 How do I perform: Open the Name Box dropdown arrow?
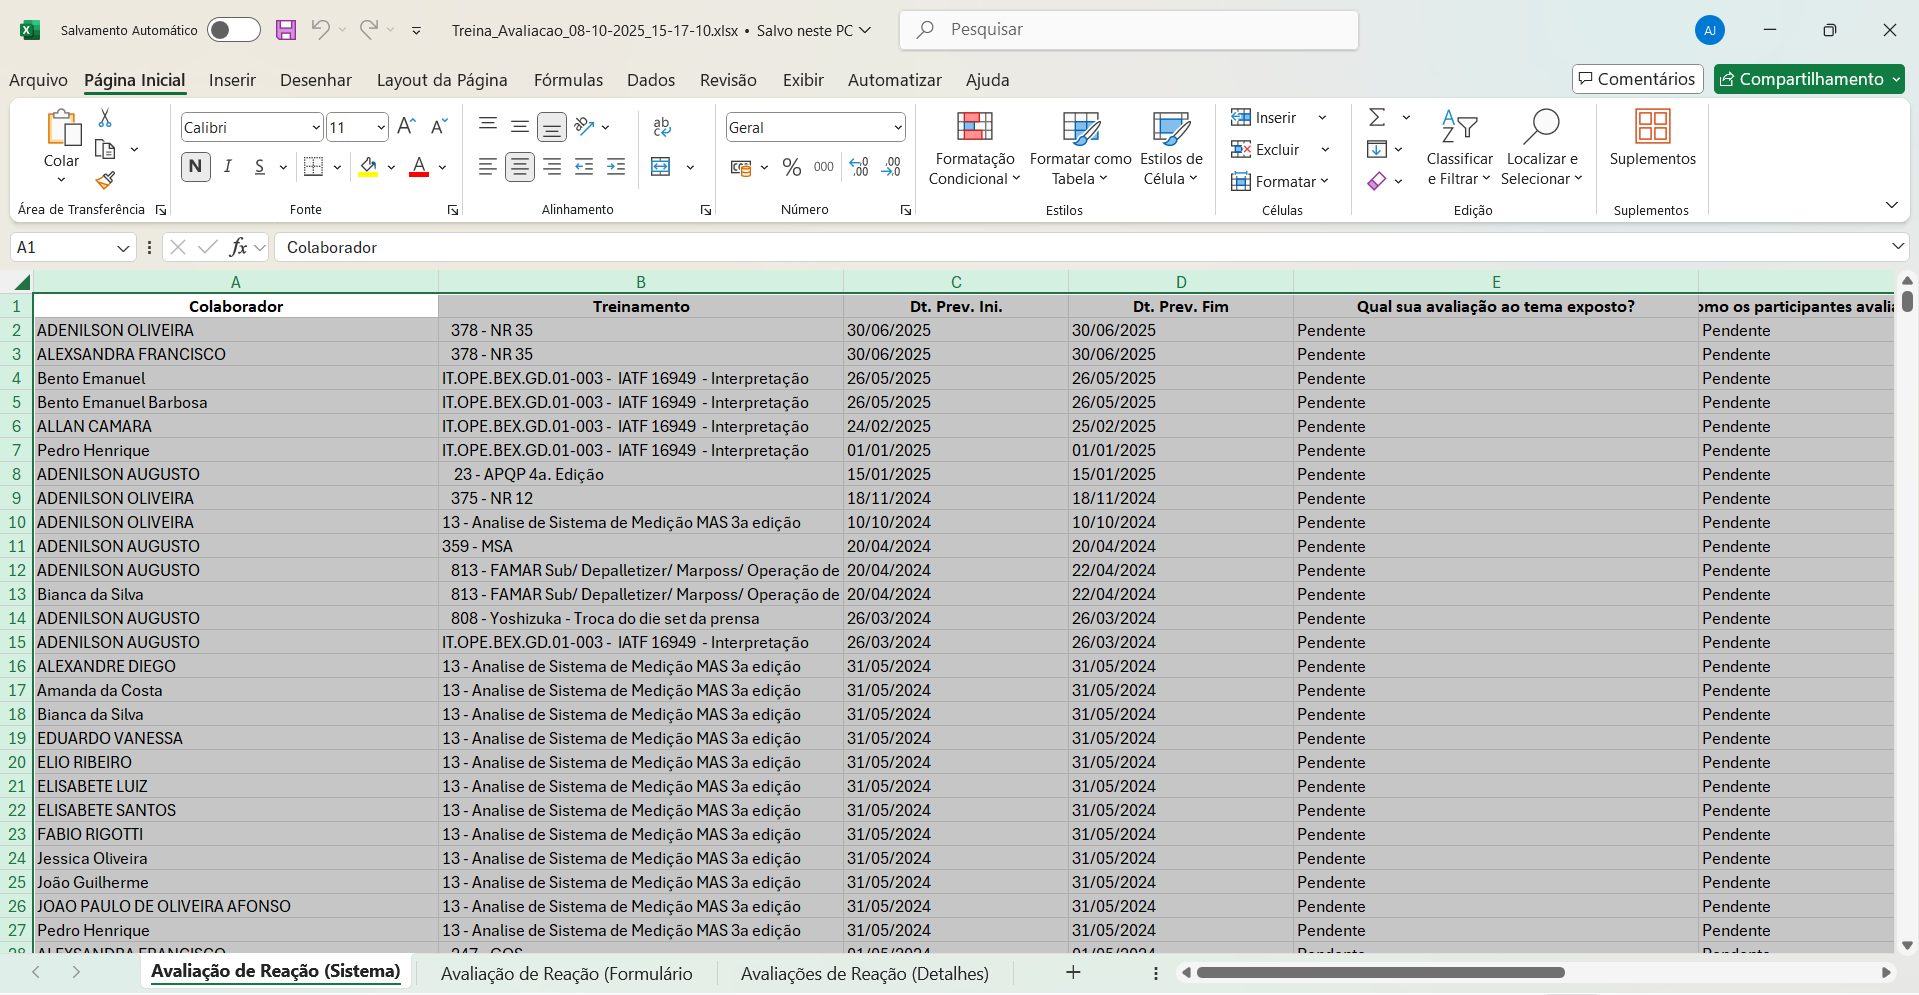(123, 248)
